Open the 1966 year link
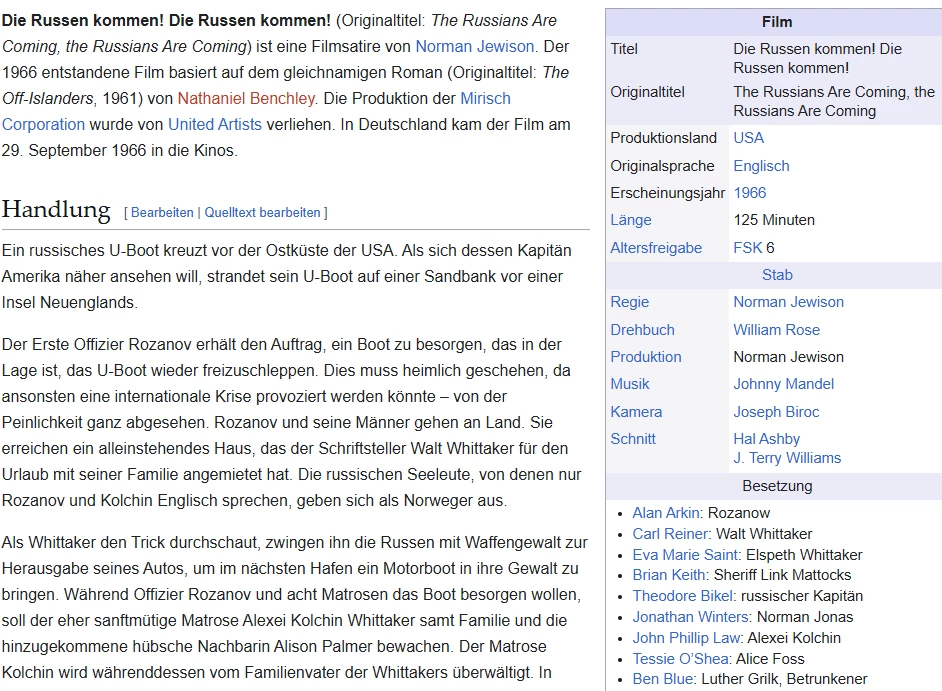 click(750, 193)
